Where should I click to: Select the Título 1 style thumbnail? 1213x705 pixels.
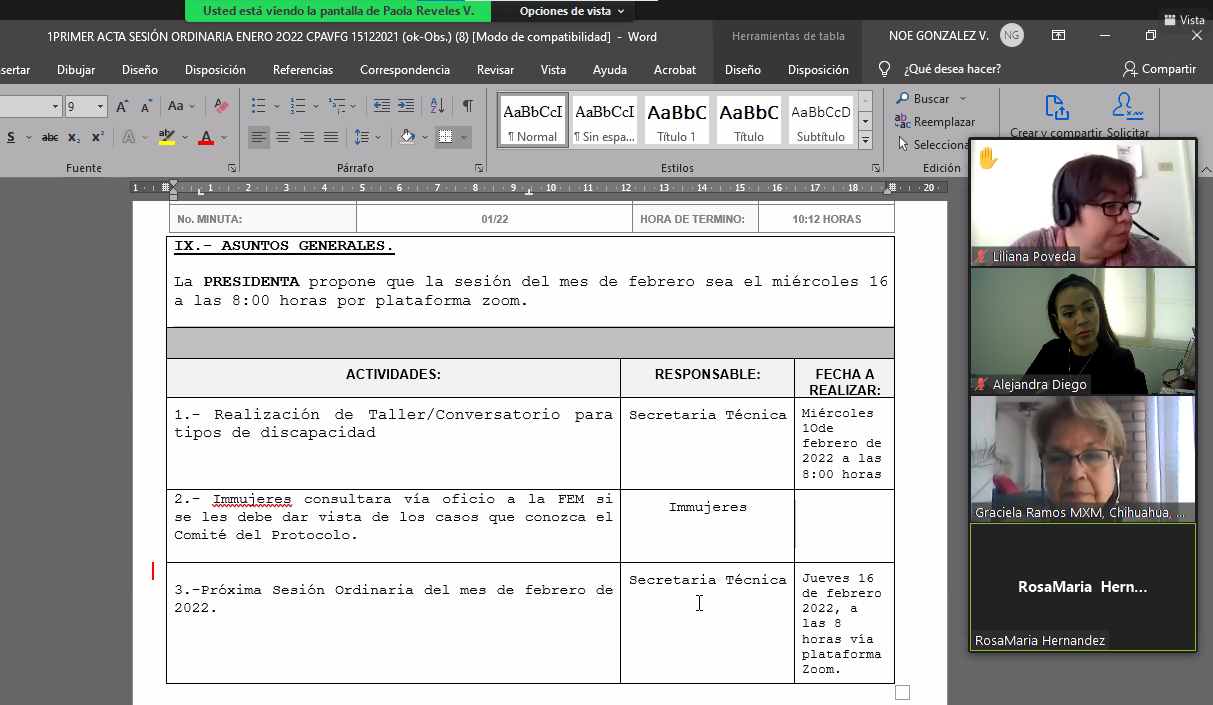click(x=677, y=120)
